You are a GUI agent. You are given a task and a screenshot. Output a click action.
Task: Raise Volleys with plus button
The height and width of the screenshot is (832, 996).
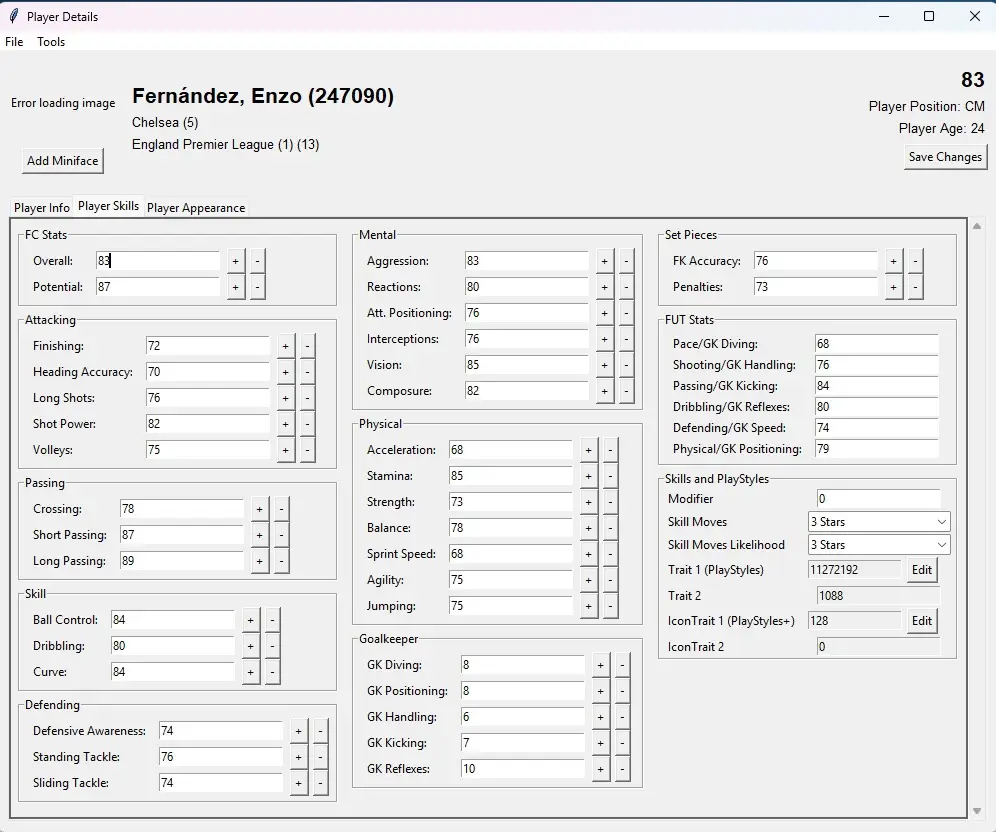click(x=285, y=450)
